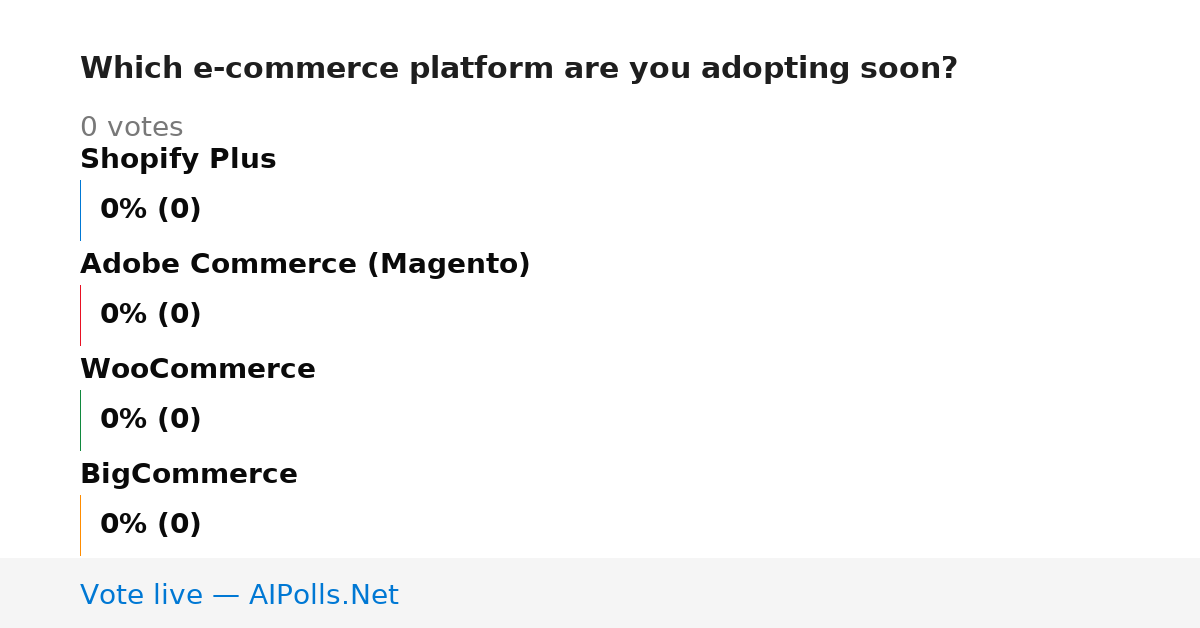Click the gray footer bar area
1200x628 pixels.
600,593
